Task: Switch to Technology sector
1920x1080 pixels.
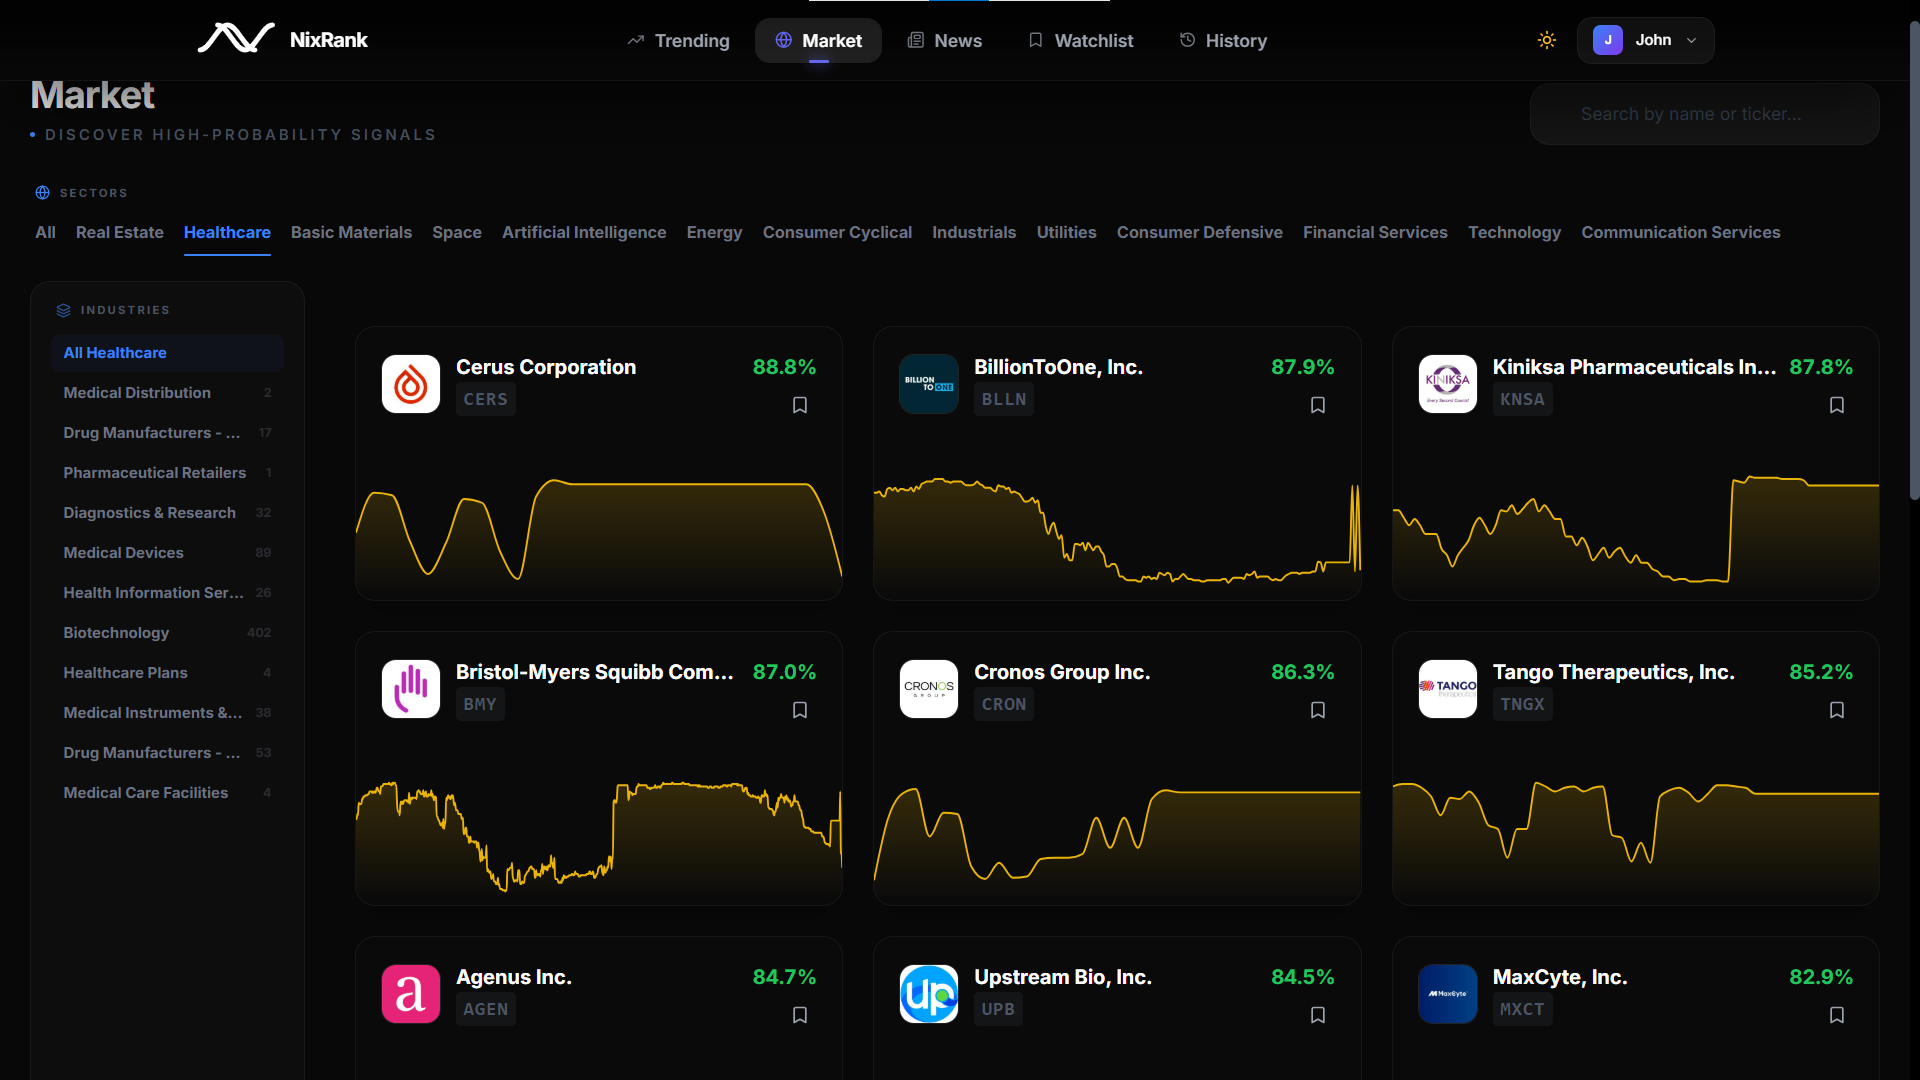Action: (x=1515, y=232)
